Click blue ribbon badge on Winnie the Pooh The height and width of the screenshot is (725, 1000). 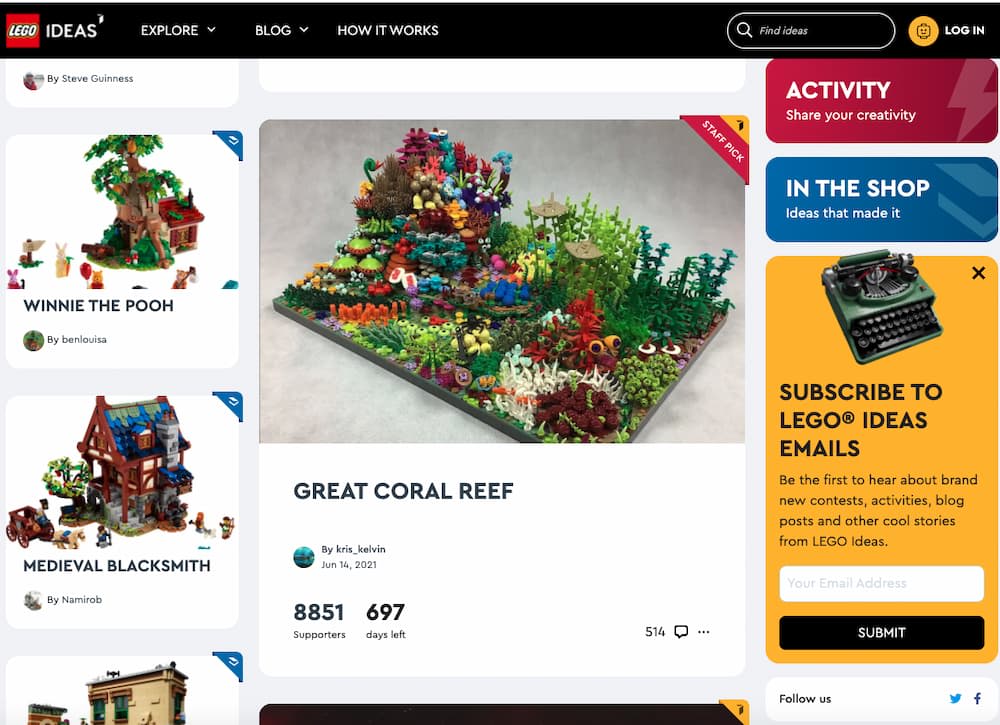(x=228, y=145)
